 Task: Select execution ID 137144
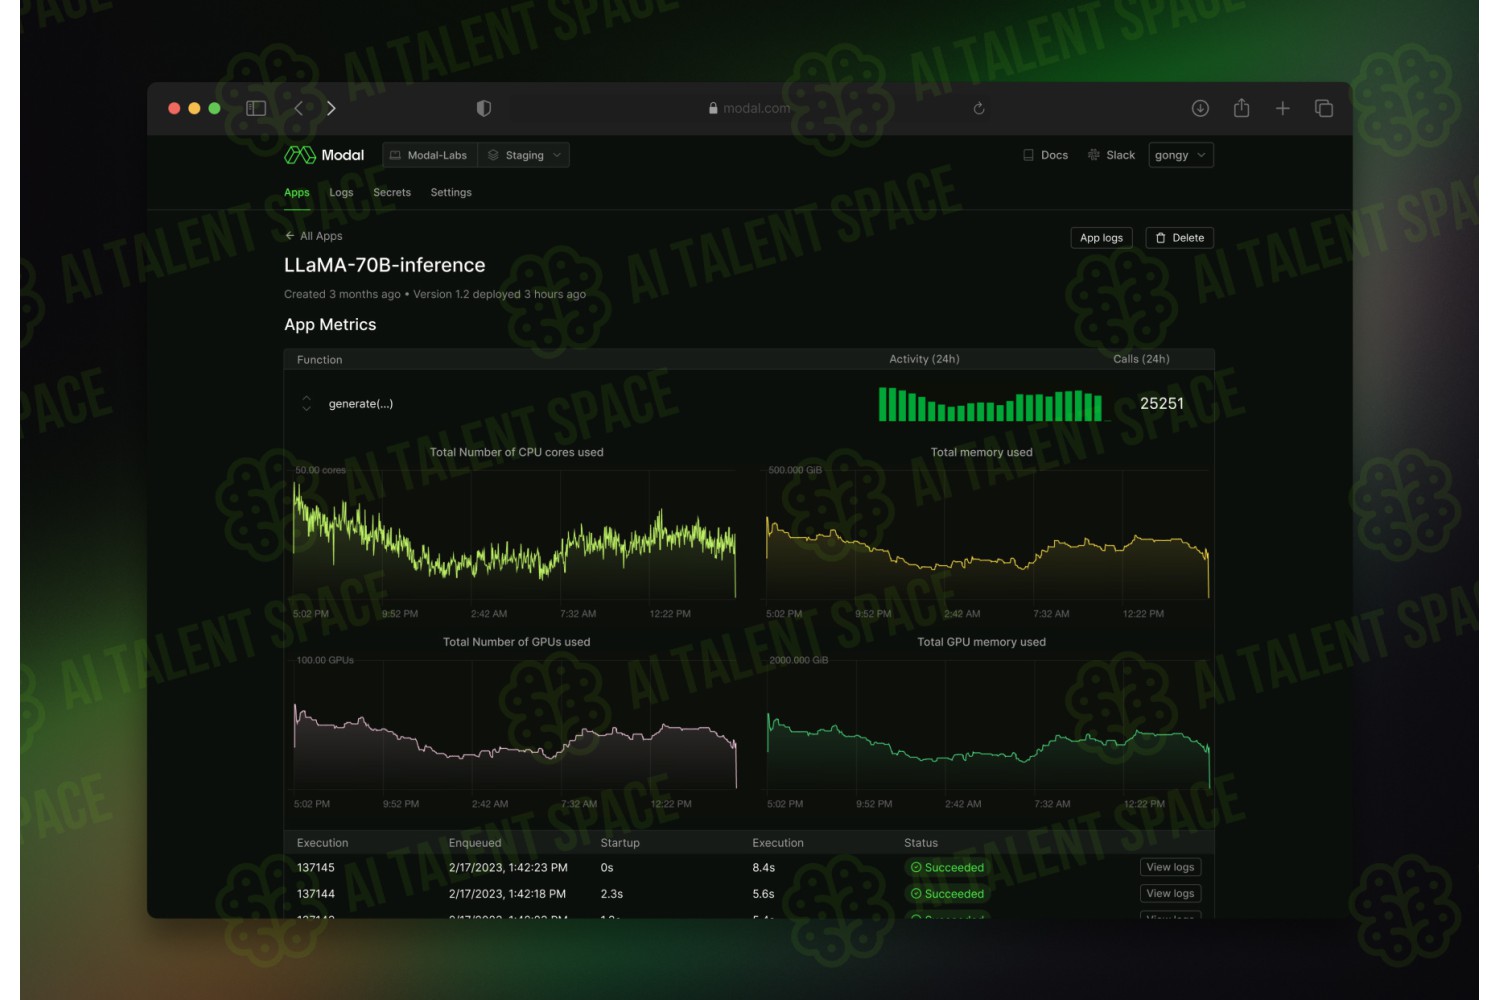316,894
